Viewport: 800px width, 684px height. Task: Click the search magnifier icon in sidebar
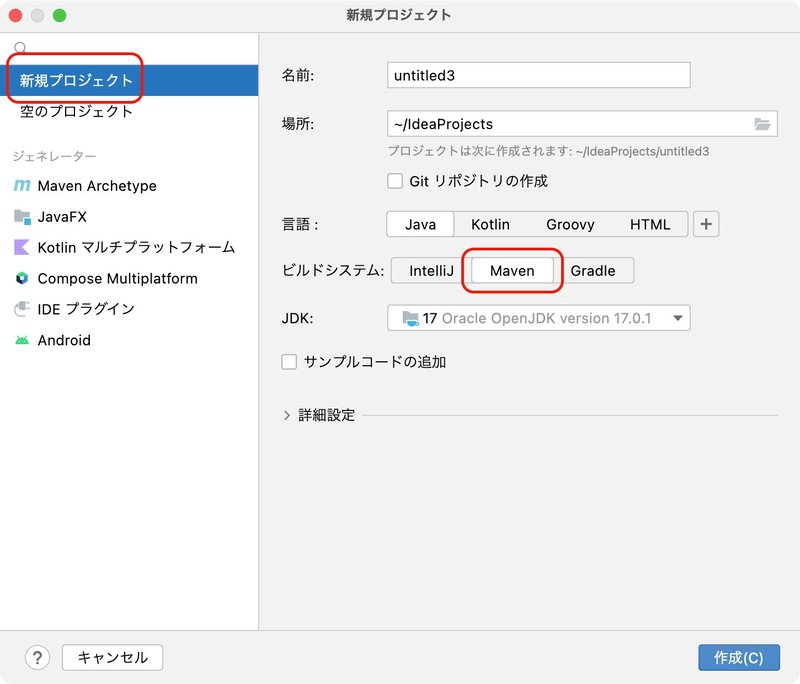tap(20, 47)
